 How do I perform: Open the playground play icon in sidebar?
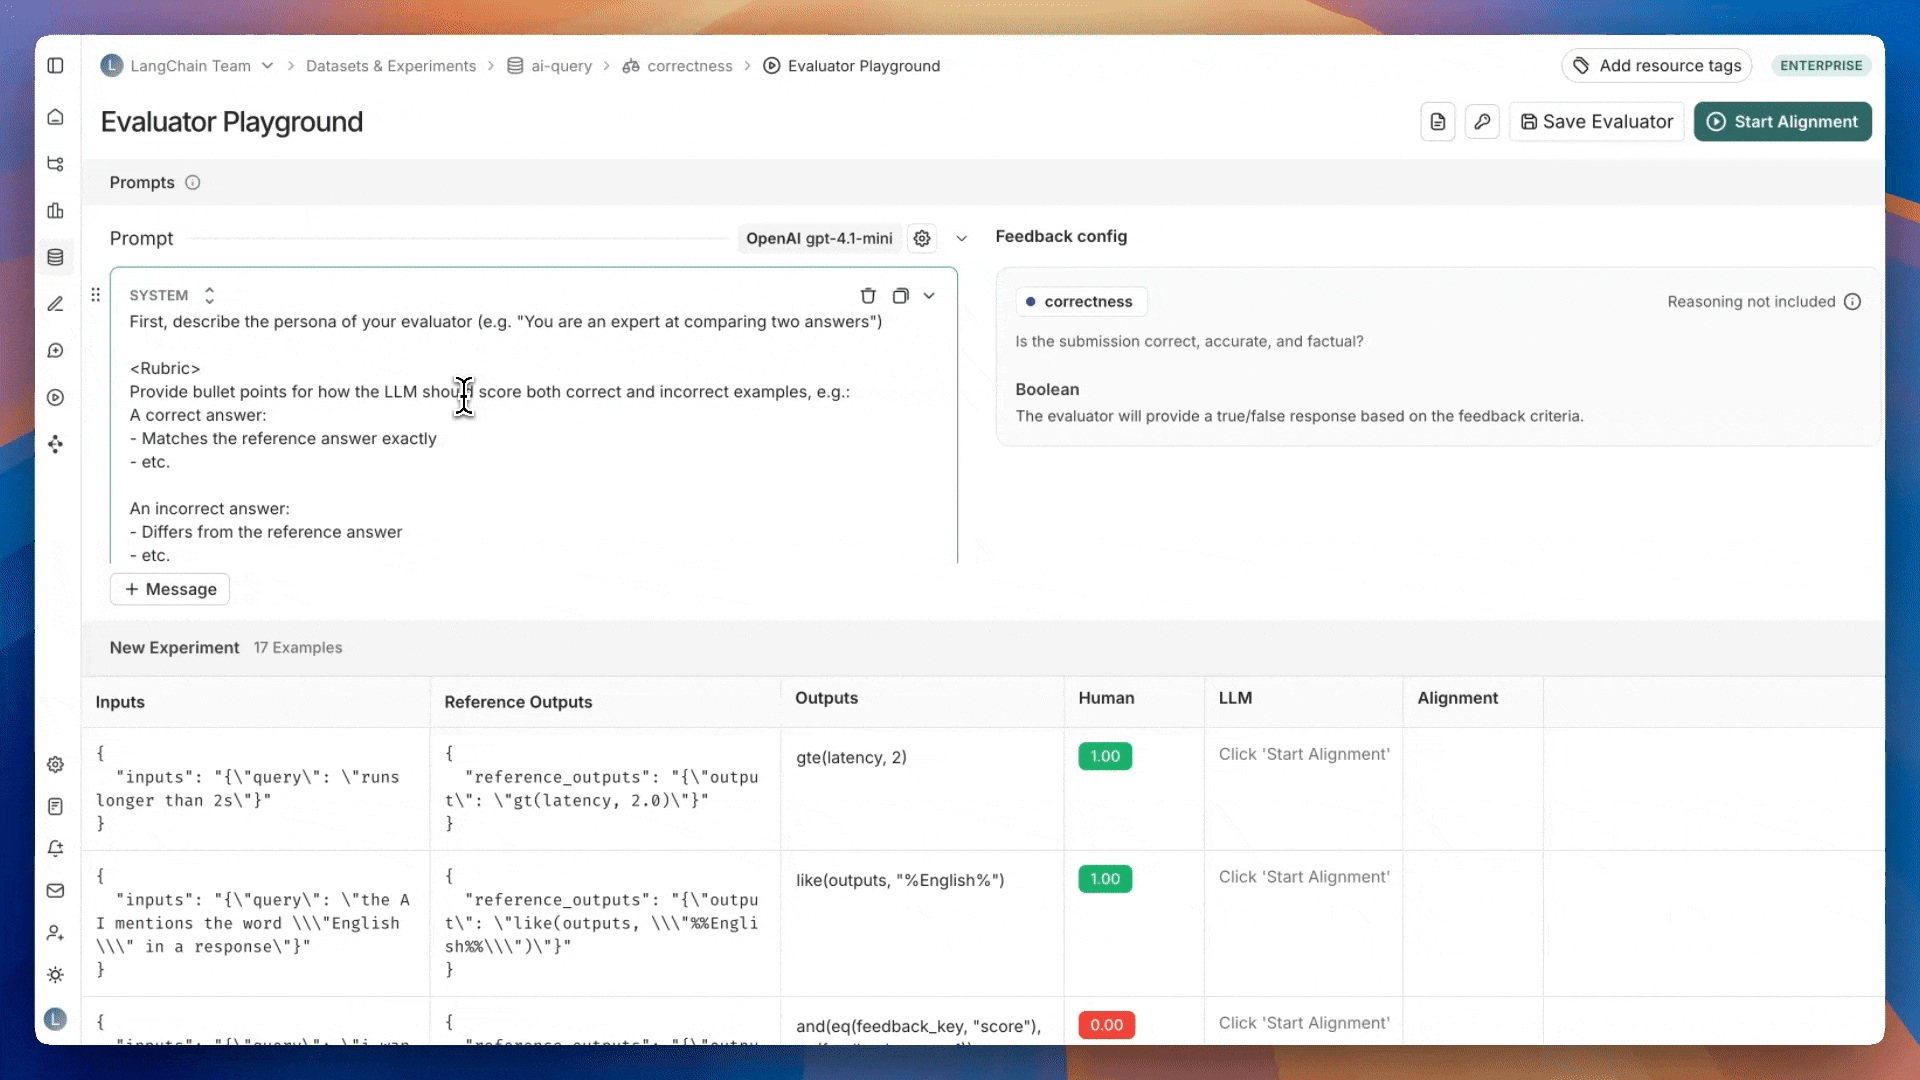click(x=56, y=398)
